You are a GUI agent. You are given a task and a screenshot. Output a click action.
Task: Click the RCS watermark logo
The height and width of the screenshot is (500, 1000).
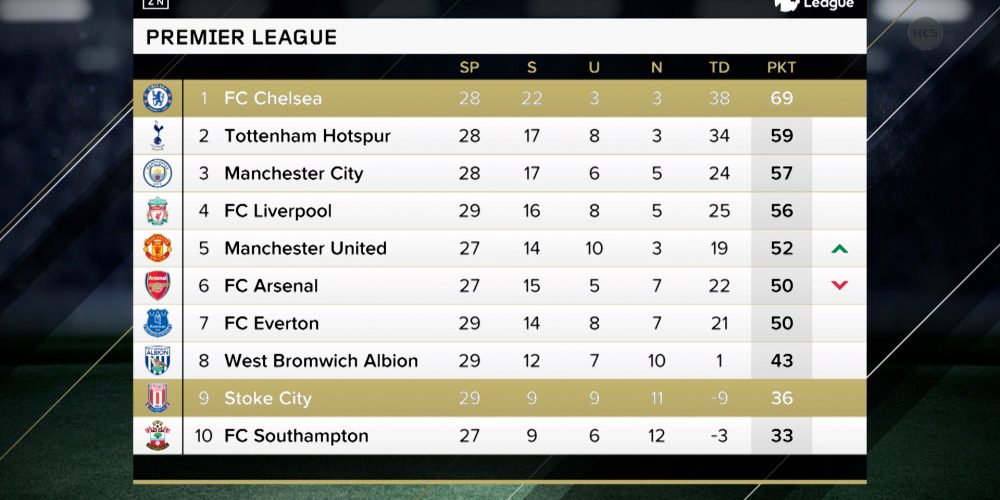pyautogui.click(x=925, y=33)
